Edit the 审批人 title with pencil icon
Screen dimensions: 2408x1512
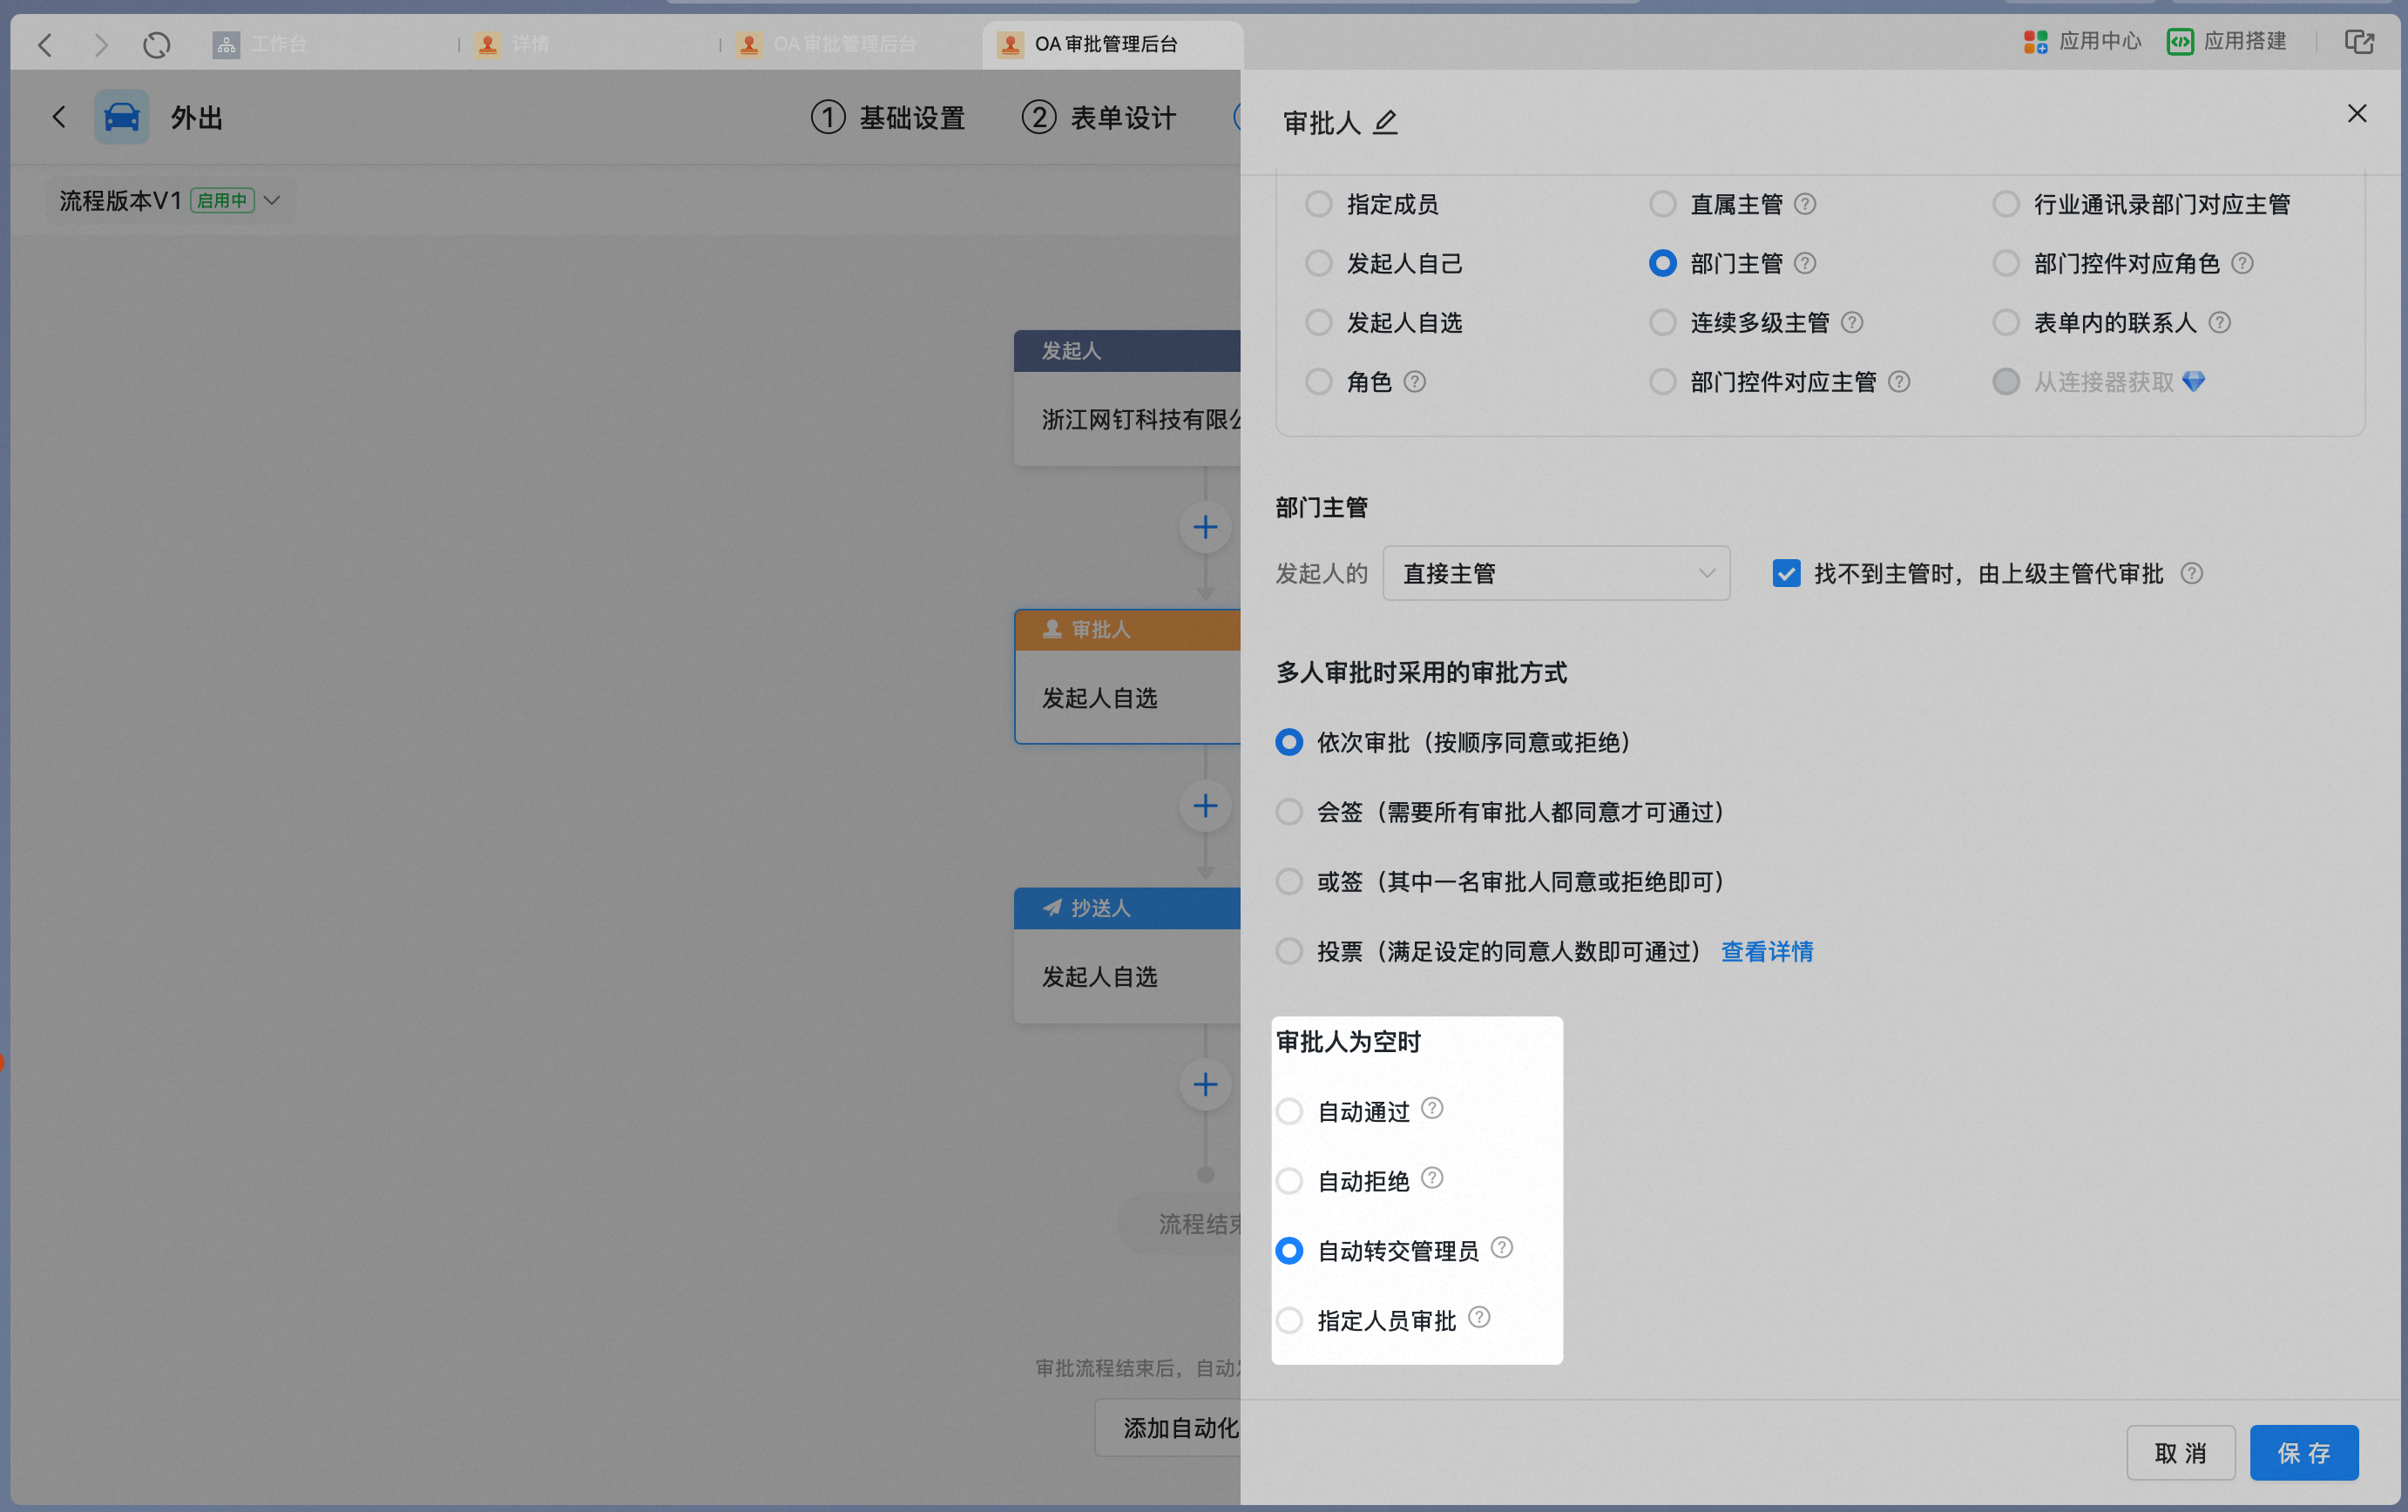(1385, 122)
